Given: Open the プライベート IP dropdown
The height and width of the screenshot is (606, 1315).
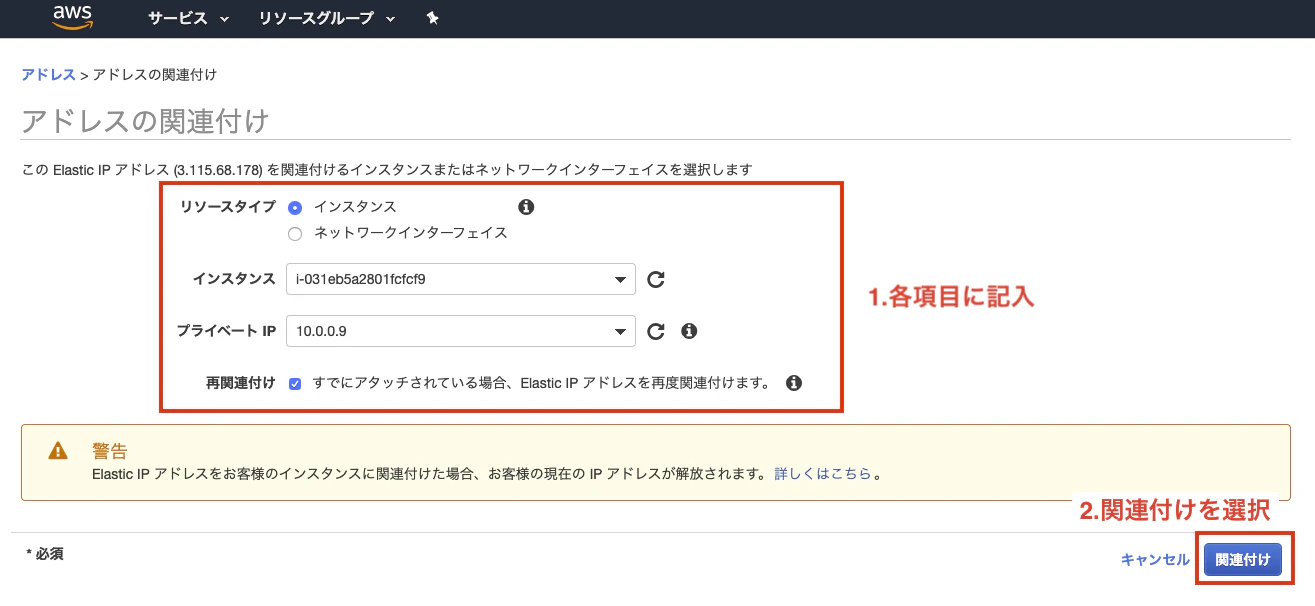Looking at the screenshot, I should (x=460, y=331).
